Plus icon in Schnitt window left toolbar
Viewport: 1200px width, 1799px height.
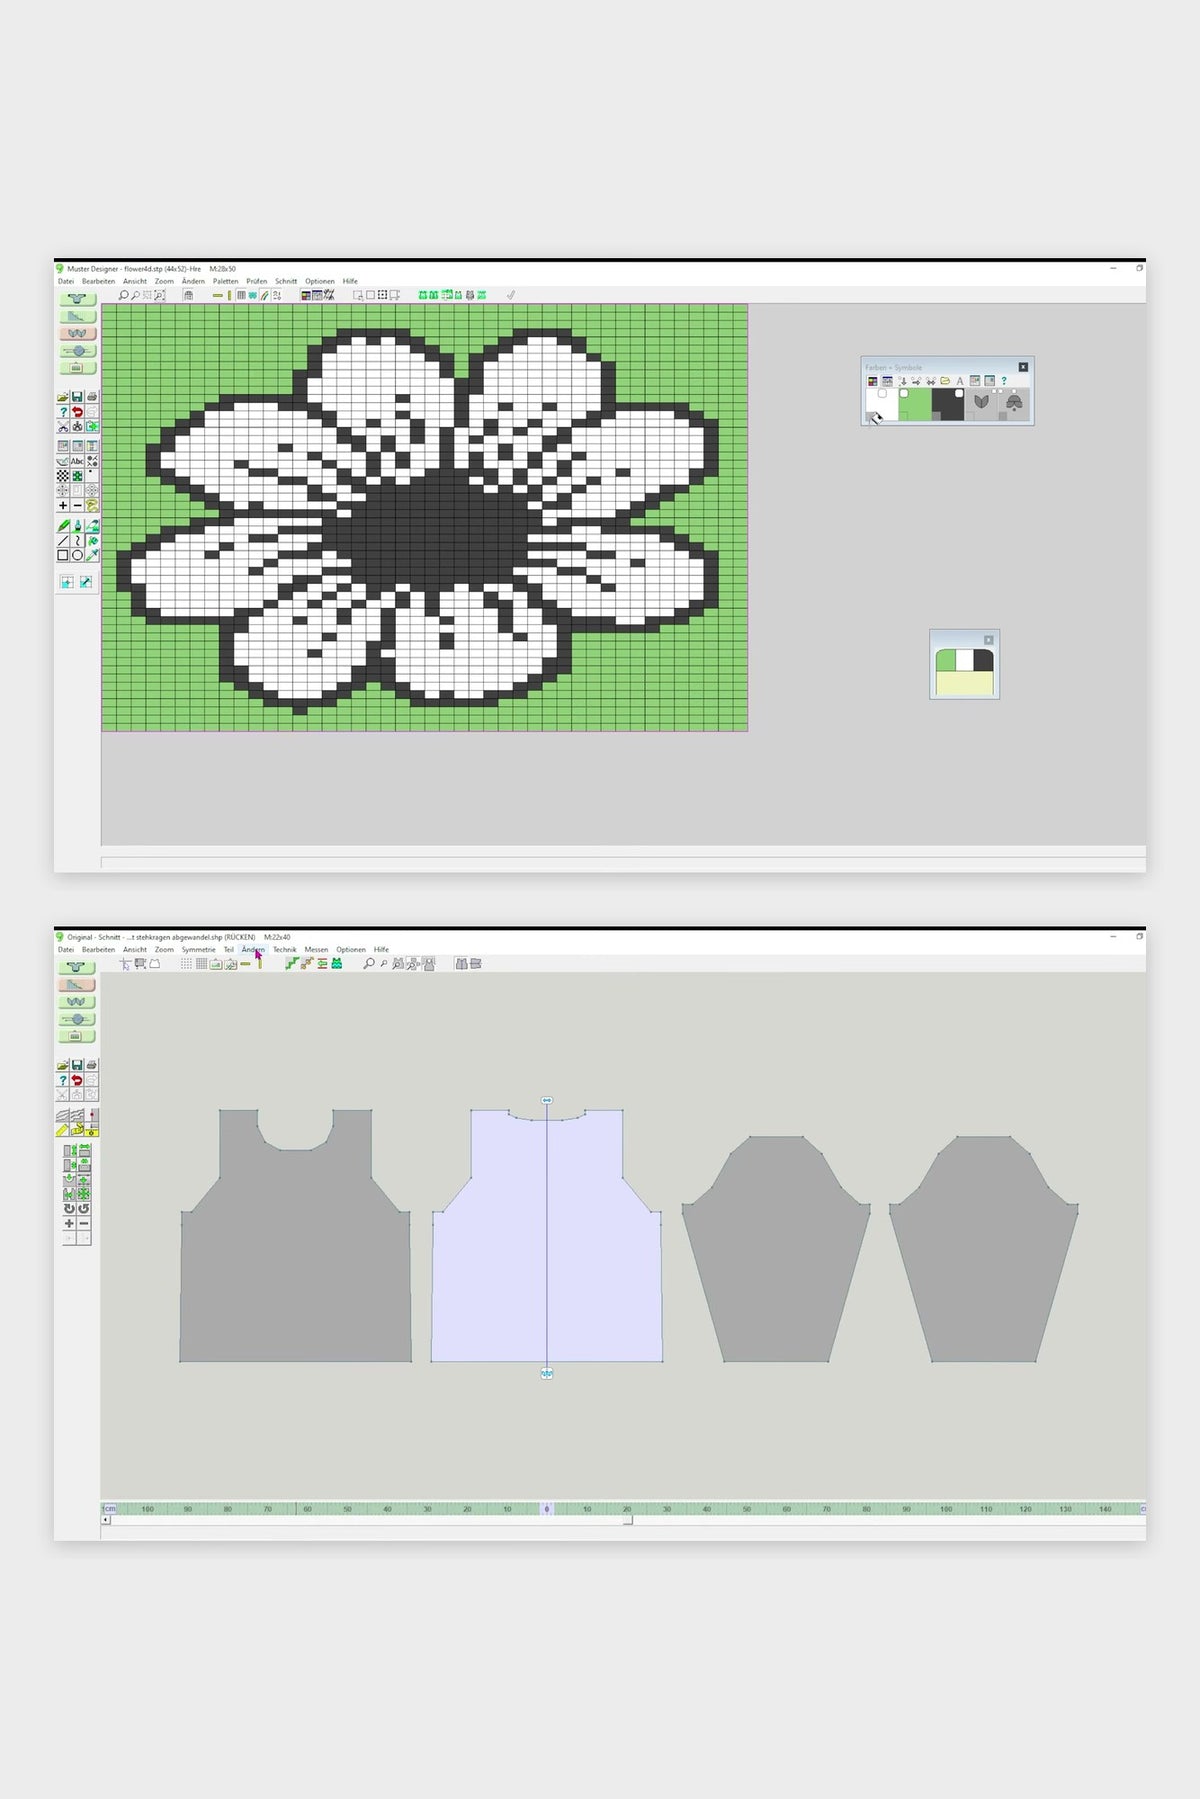(69, 1223)
